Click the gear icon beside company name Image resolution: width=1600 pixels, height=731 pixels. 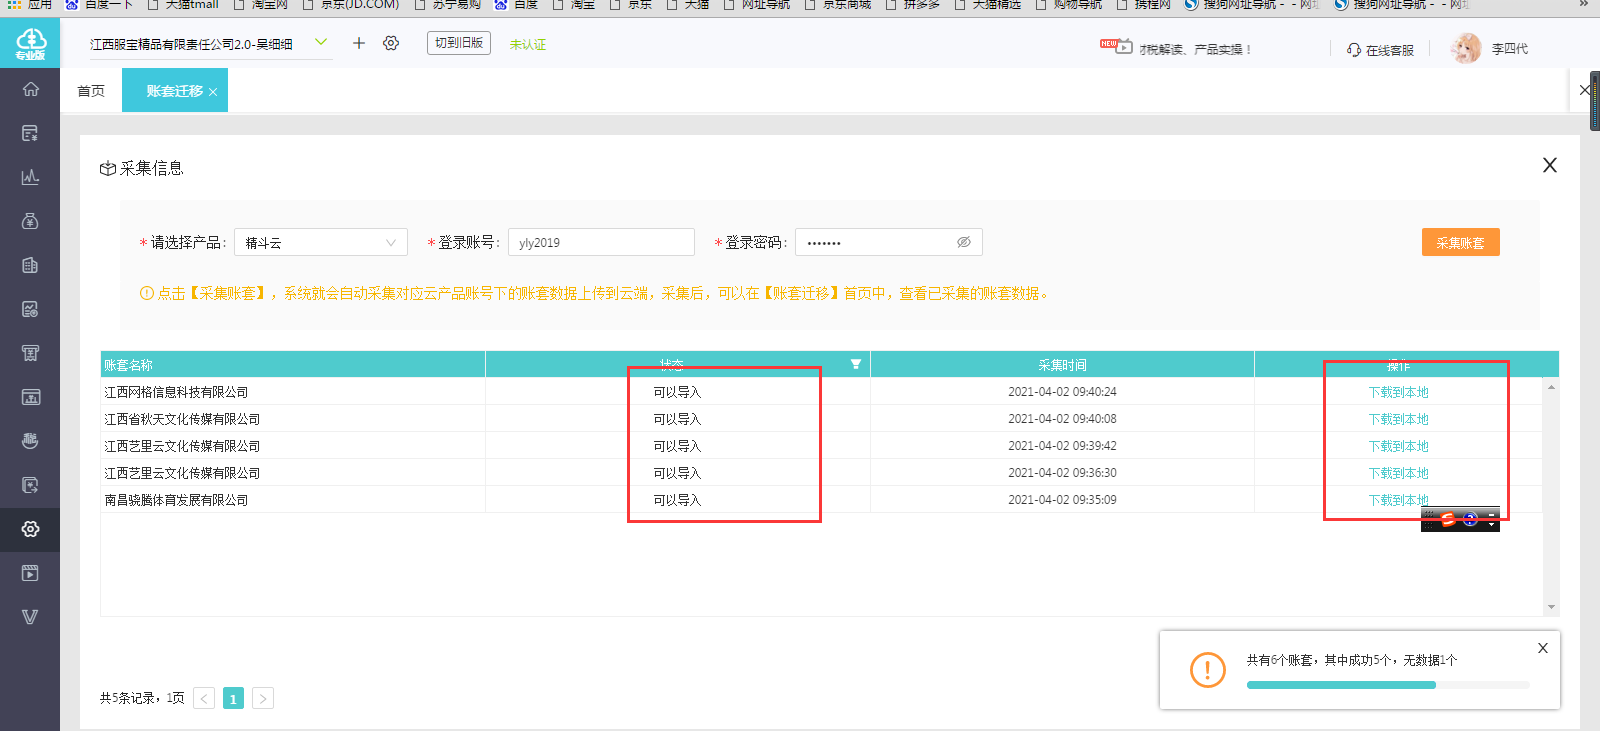tap(391, 43)
